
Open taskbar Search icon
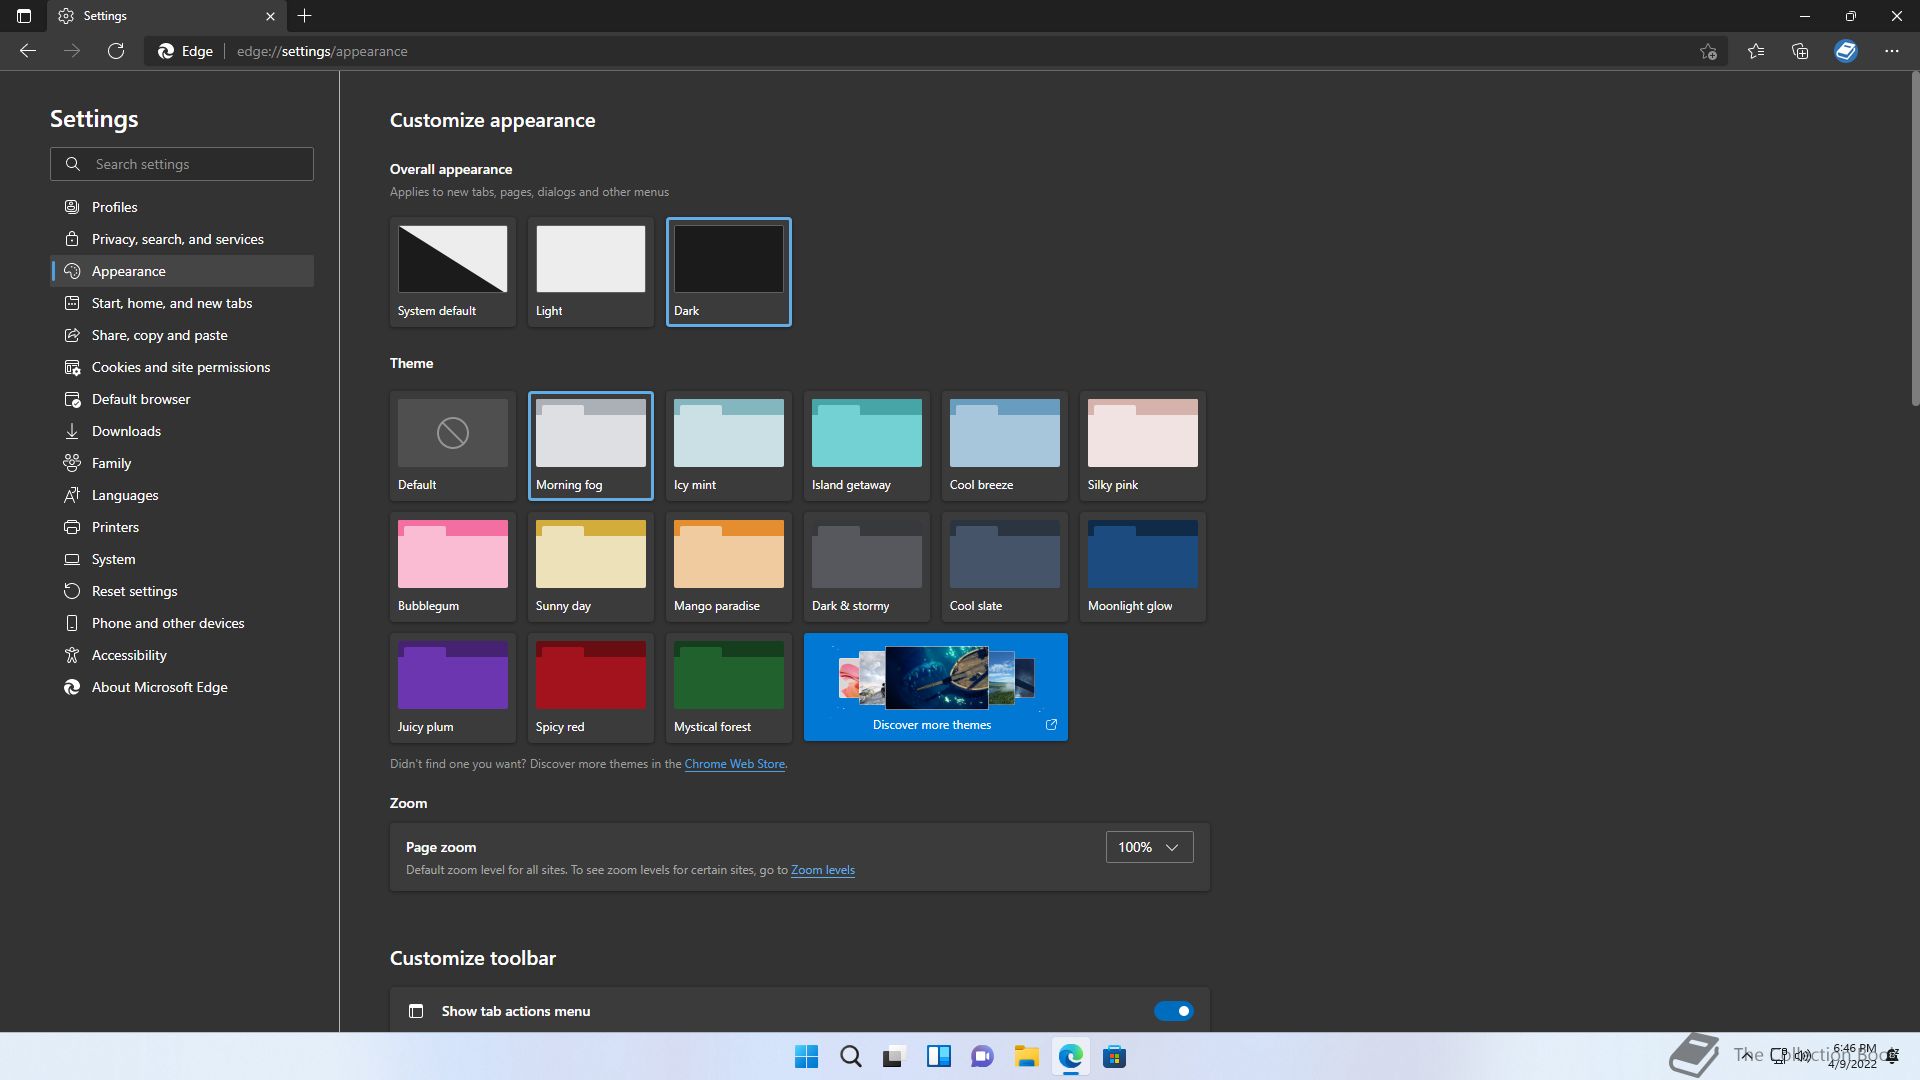850,1056
